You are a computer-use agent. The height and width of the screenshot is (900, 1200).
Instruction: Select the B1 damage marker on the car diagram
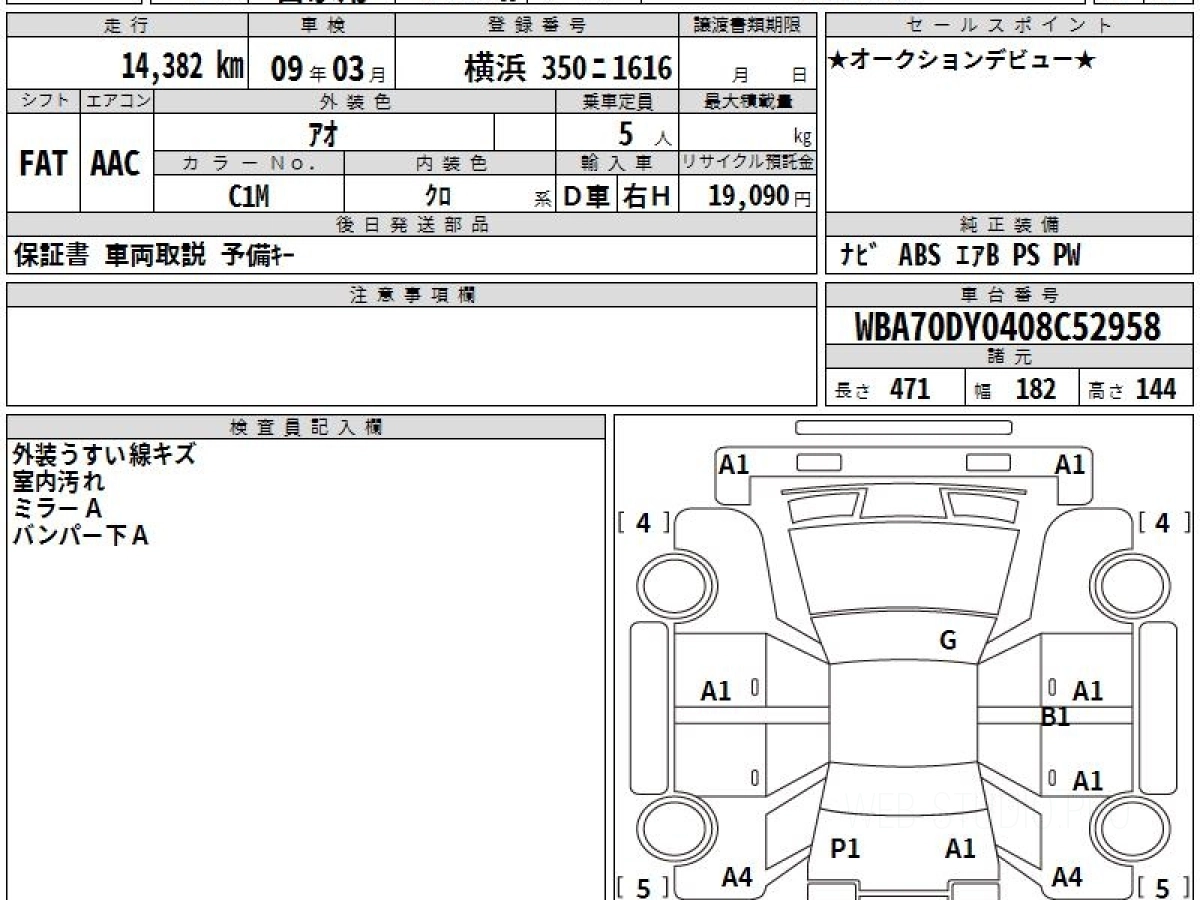[x=1055, y=717]
